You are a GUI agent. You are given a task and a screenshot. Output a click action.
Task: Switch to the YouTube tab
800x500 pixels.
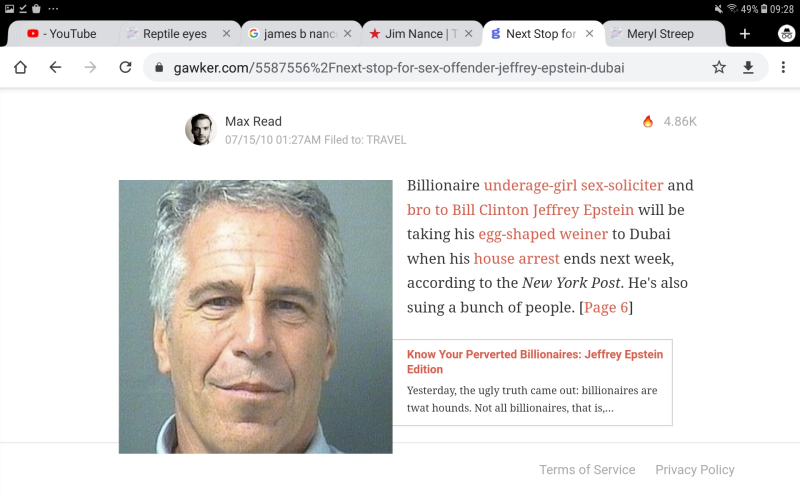click(x=62, y=34)
